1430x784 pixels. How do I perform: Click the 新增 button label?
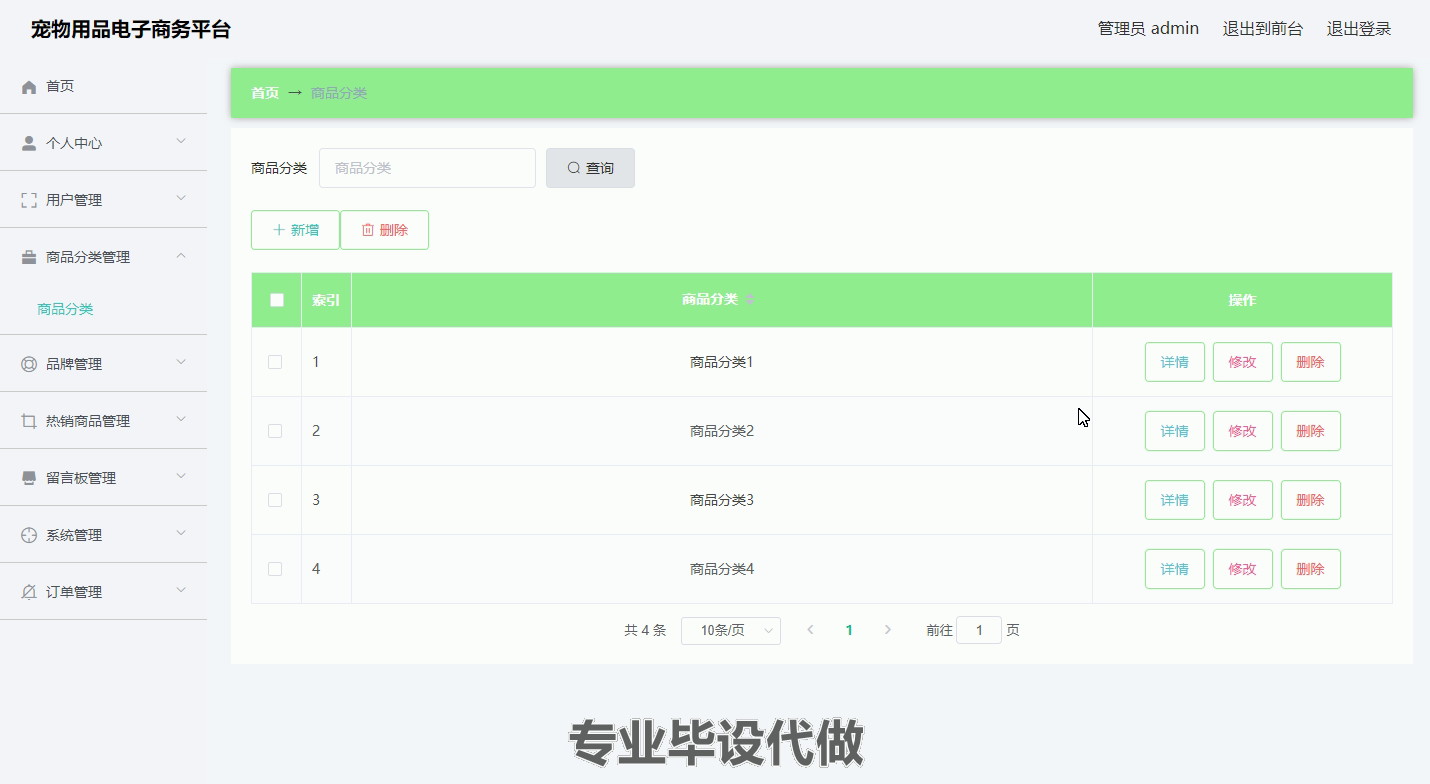tap(305, 230)
